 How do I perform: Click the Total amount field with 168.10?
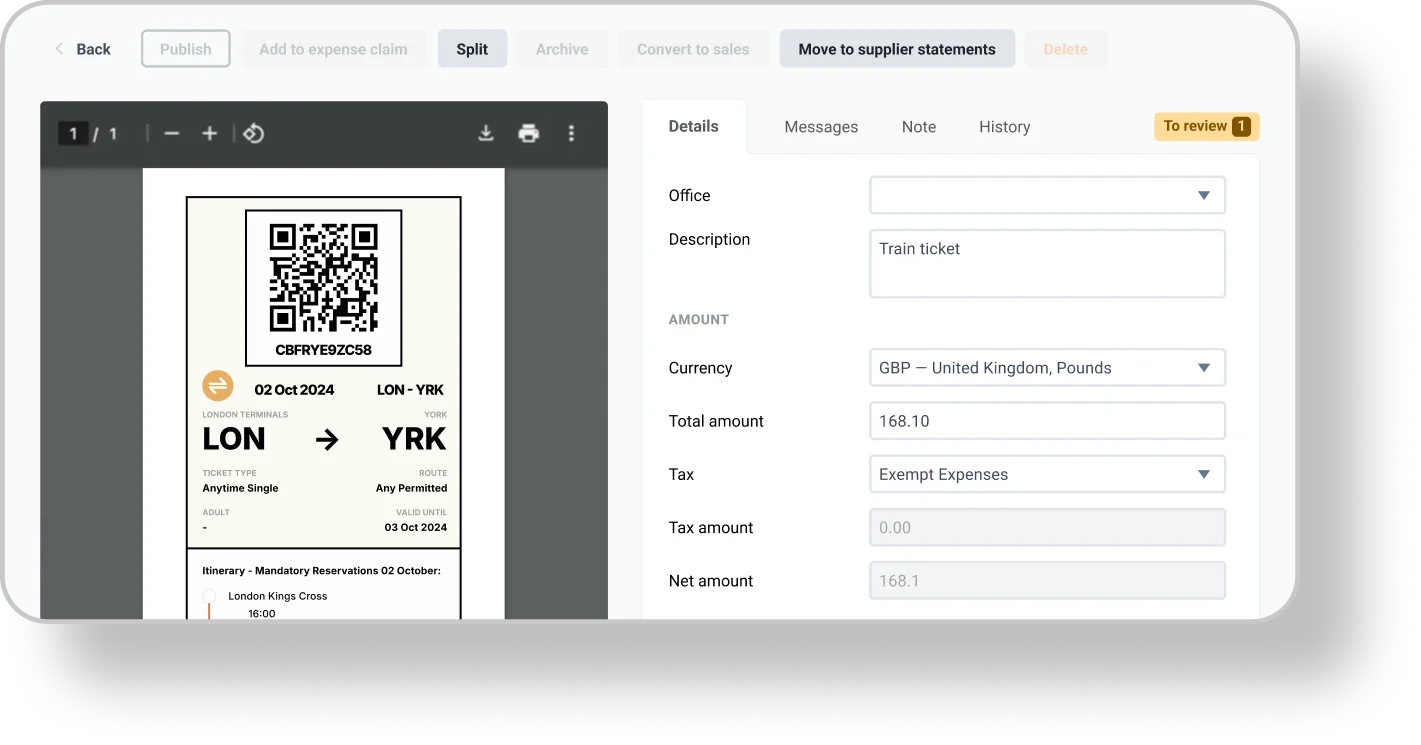pos(1047,421)
